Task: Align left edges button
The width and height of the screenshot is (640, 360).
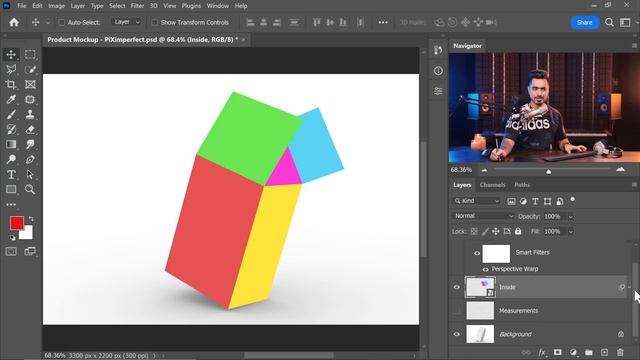Action: point(250,22)
